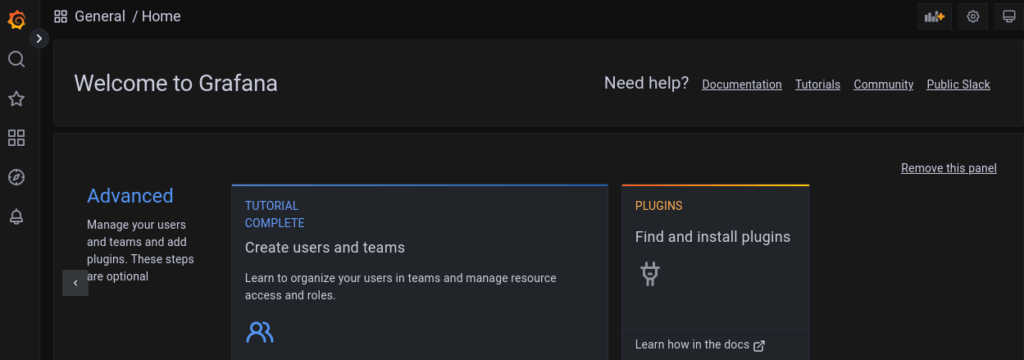
Task: Expand the sidebar navigation menu
Action: 39,39
